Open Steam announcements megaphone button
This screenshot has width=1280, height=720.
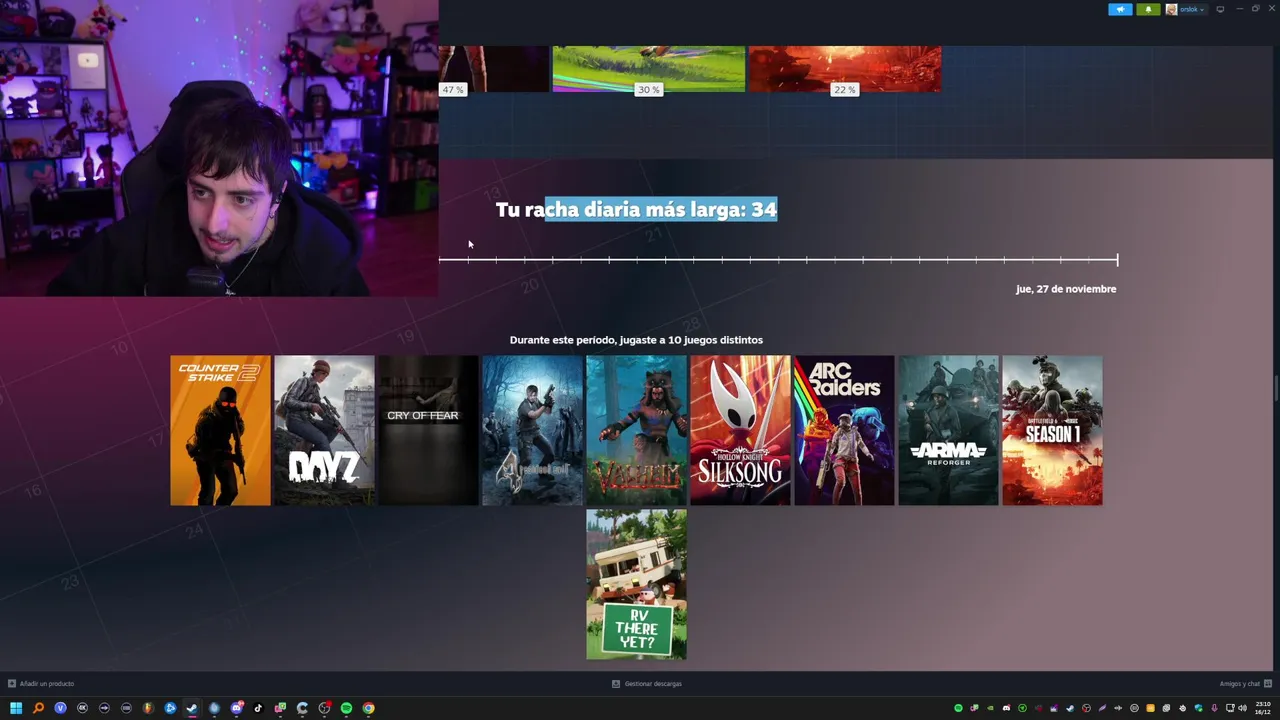[1120, 9]
